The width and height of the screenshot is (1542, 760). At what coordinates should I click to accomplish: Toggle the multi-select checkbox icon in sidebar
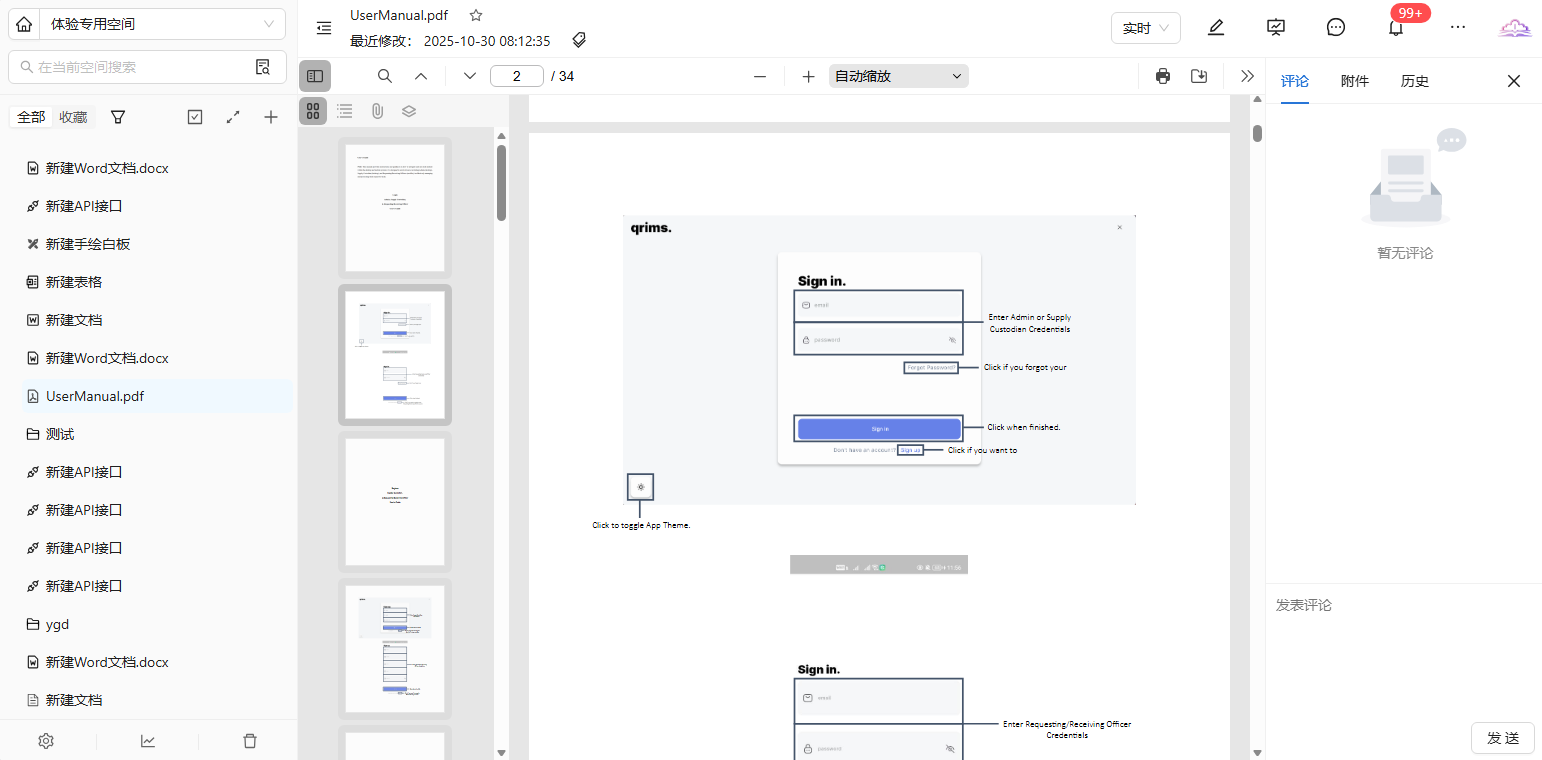click(x=195, y=117)
